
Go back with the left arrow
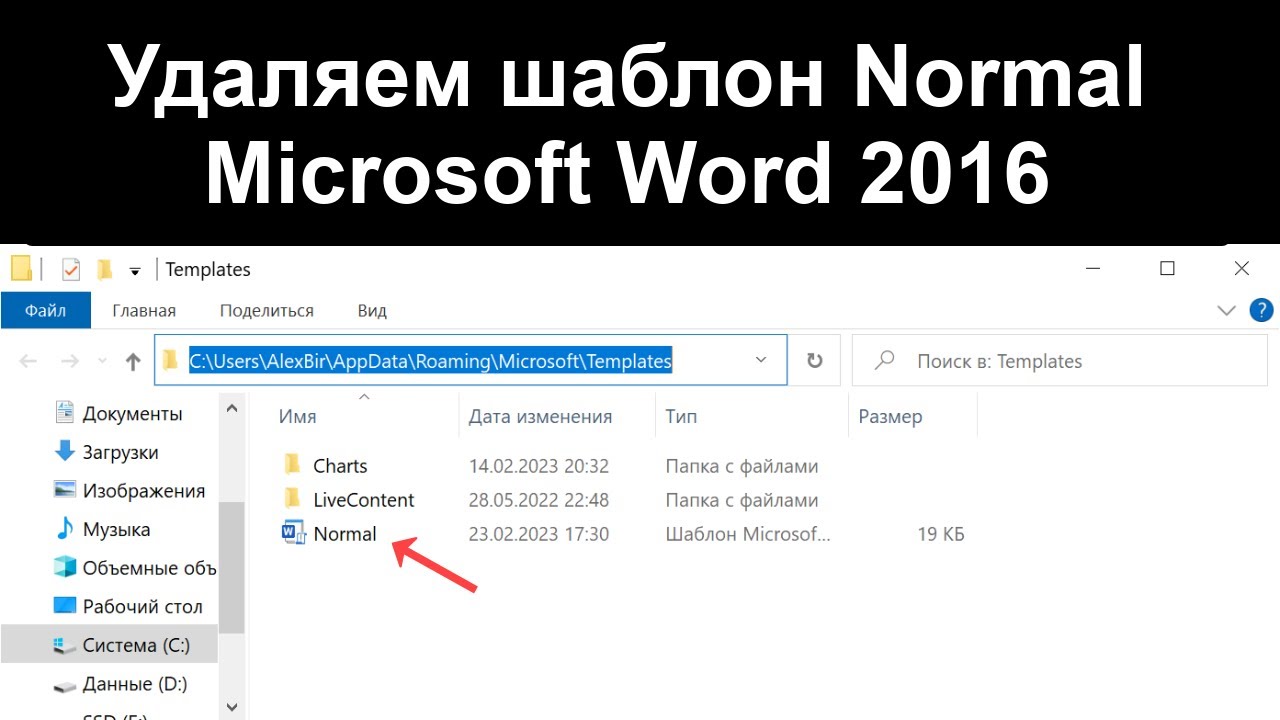pyautogui.click(x=28, y=361)
